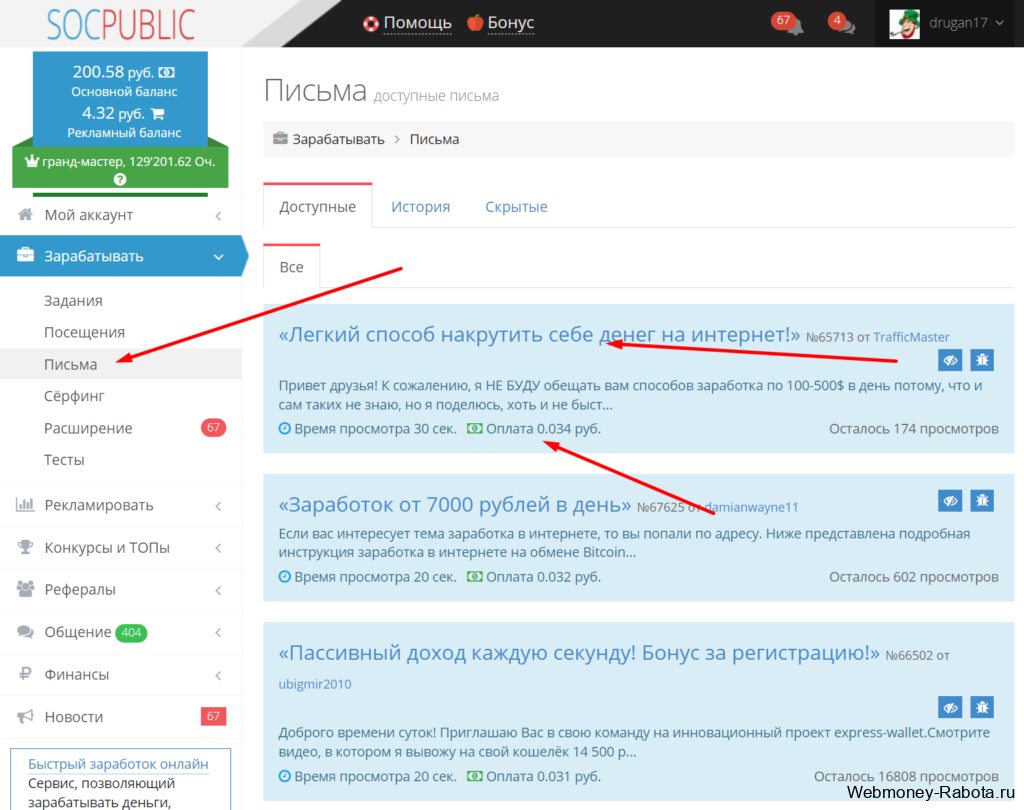Click the bar chart icon for Рекламировать

25,504
